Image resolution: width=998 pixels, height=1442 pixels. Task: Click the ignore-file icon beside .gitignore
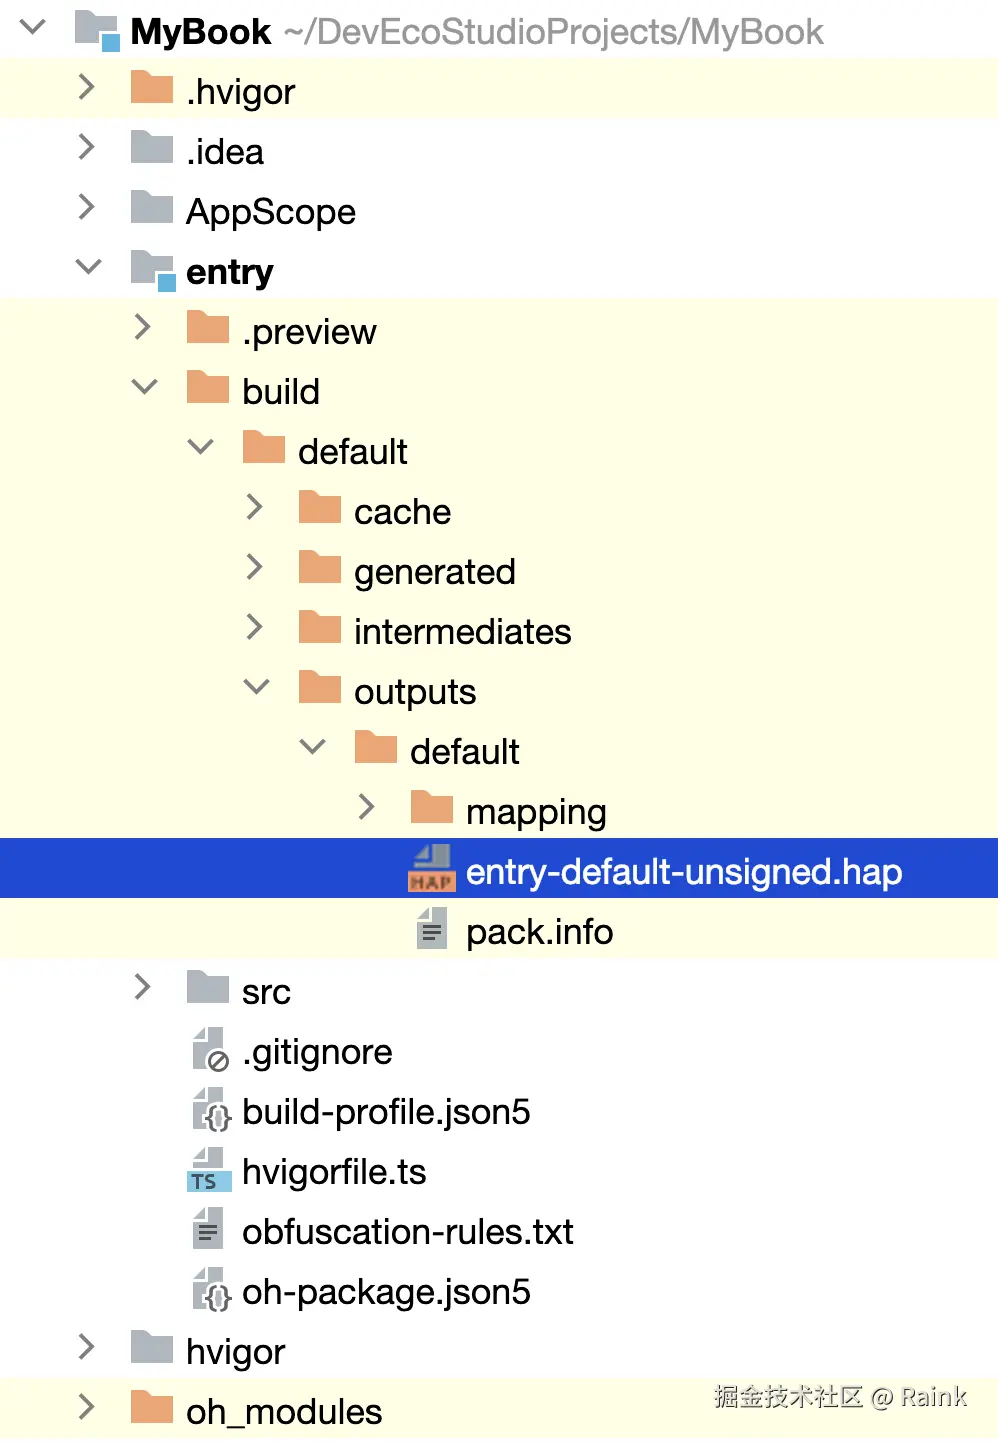click(x=210, y=1051)
